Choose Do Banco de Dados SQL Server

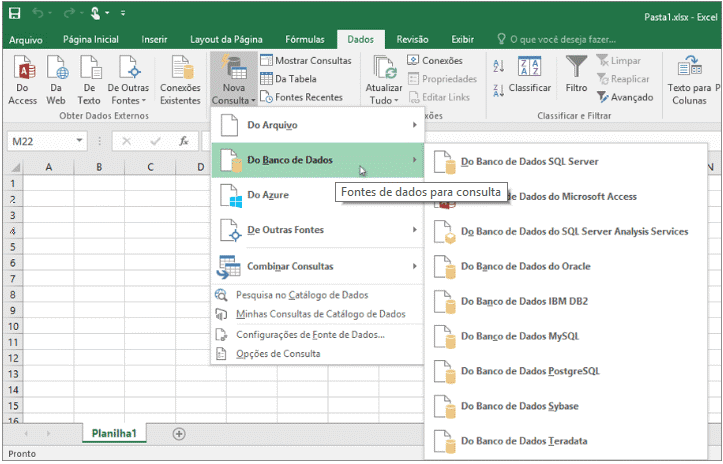tap(566, 162)
